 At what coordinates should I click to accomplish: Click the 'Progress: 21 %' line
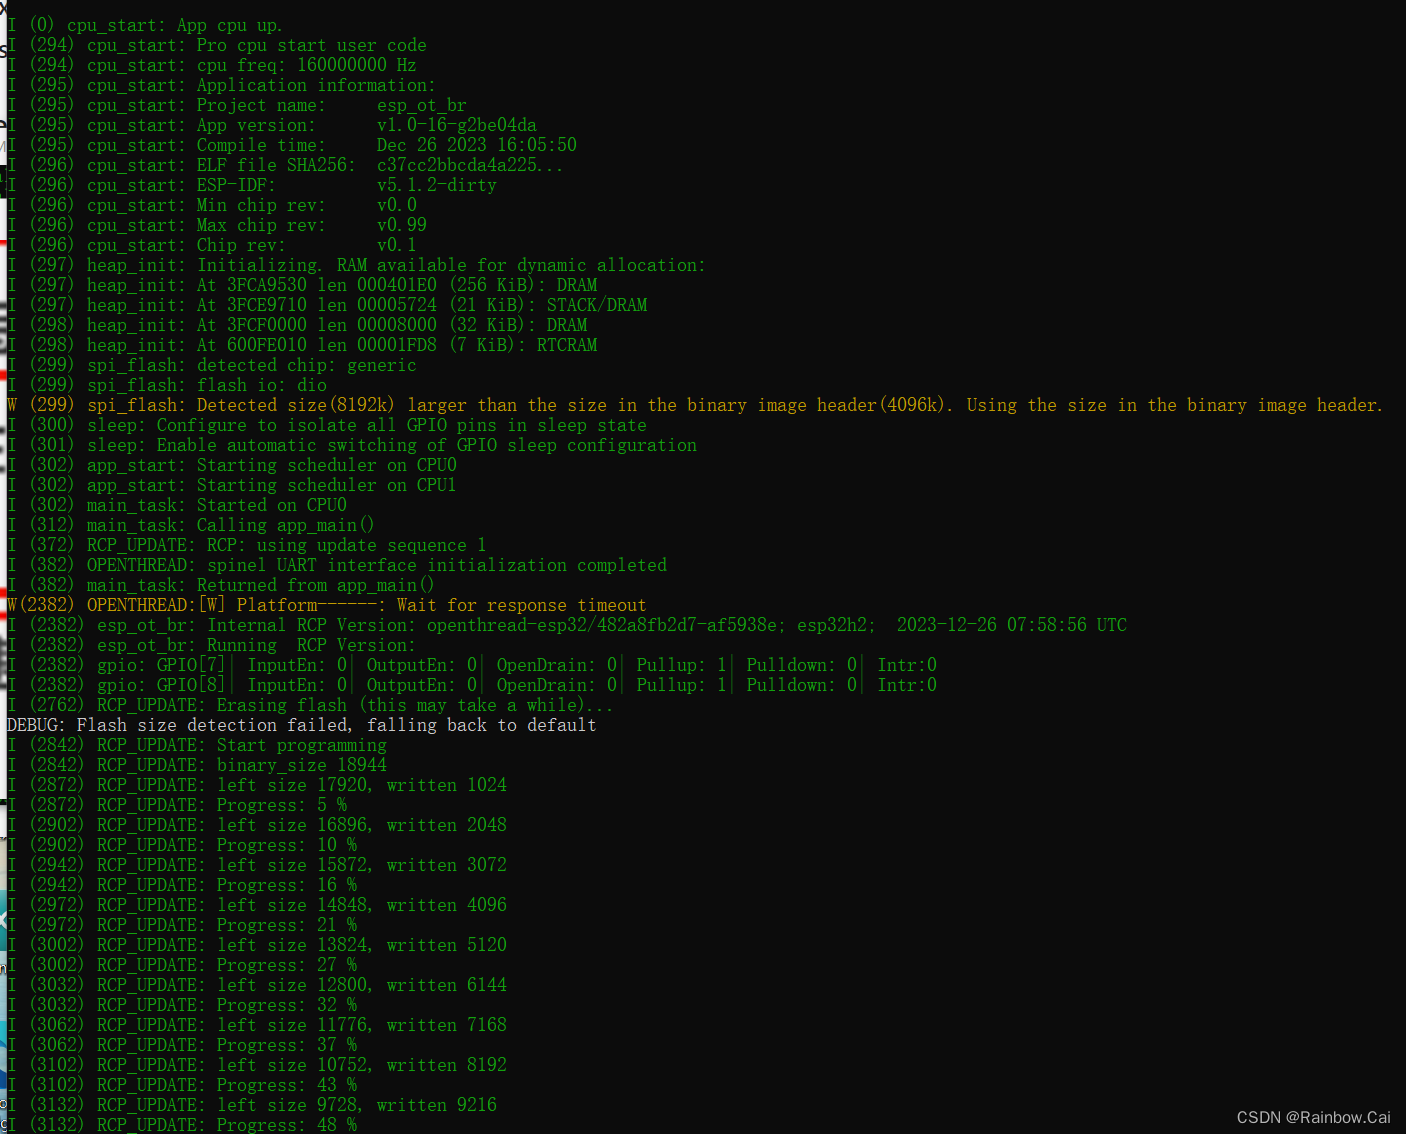coord(182,925)
